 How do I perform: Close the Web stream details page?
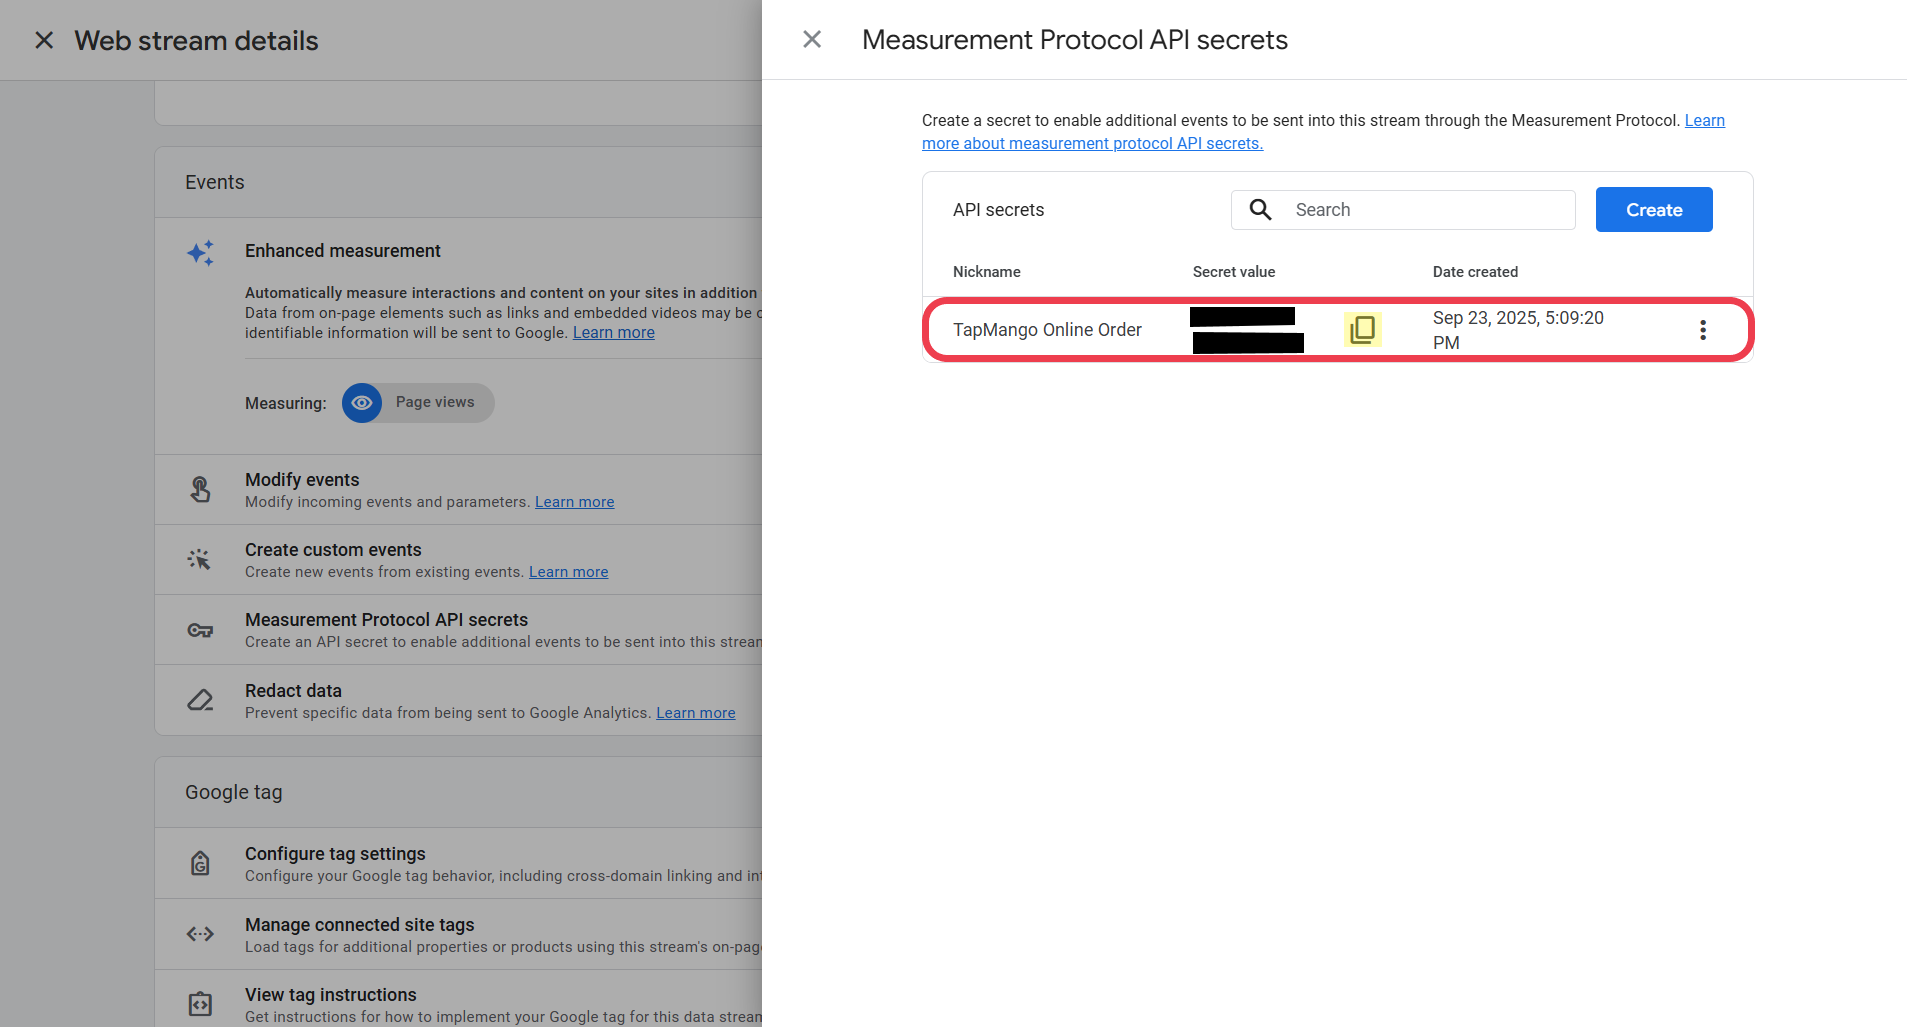pyautogui.click(x=44, y=40)
